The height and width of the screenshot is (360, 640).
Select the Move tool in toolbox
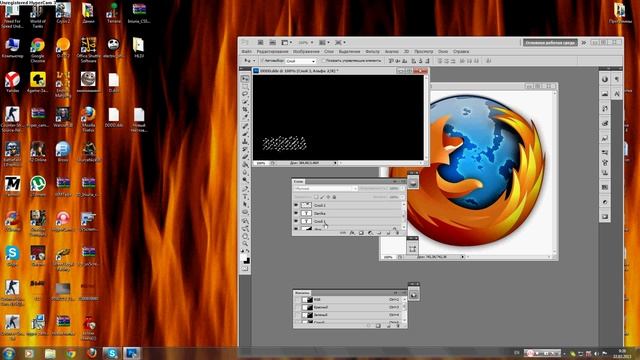[245, 78]
